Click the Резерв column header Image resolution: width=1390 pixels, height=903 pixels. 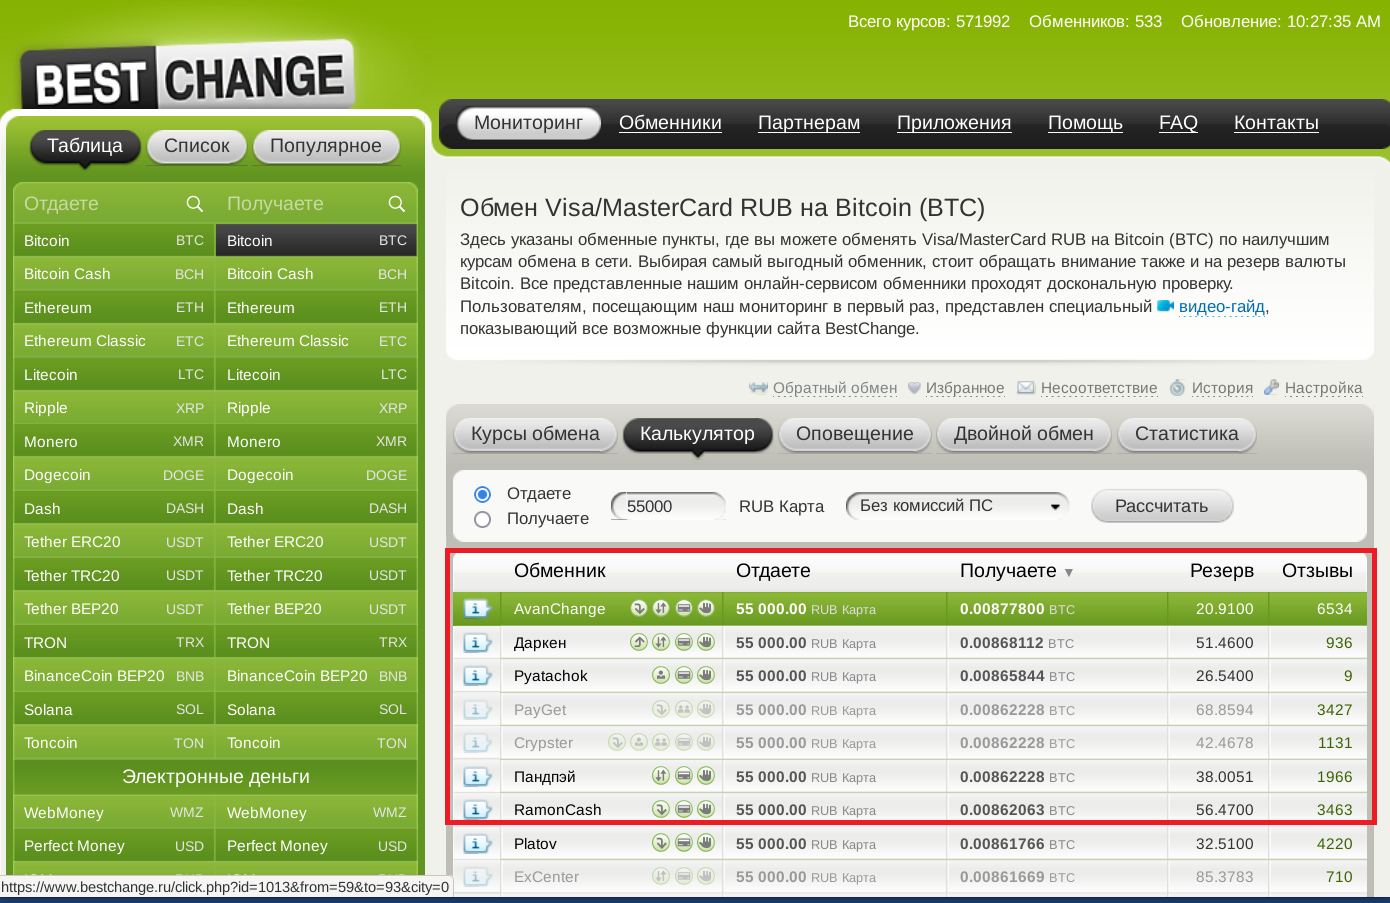point(1221,571)
